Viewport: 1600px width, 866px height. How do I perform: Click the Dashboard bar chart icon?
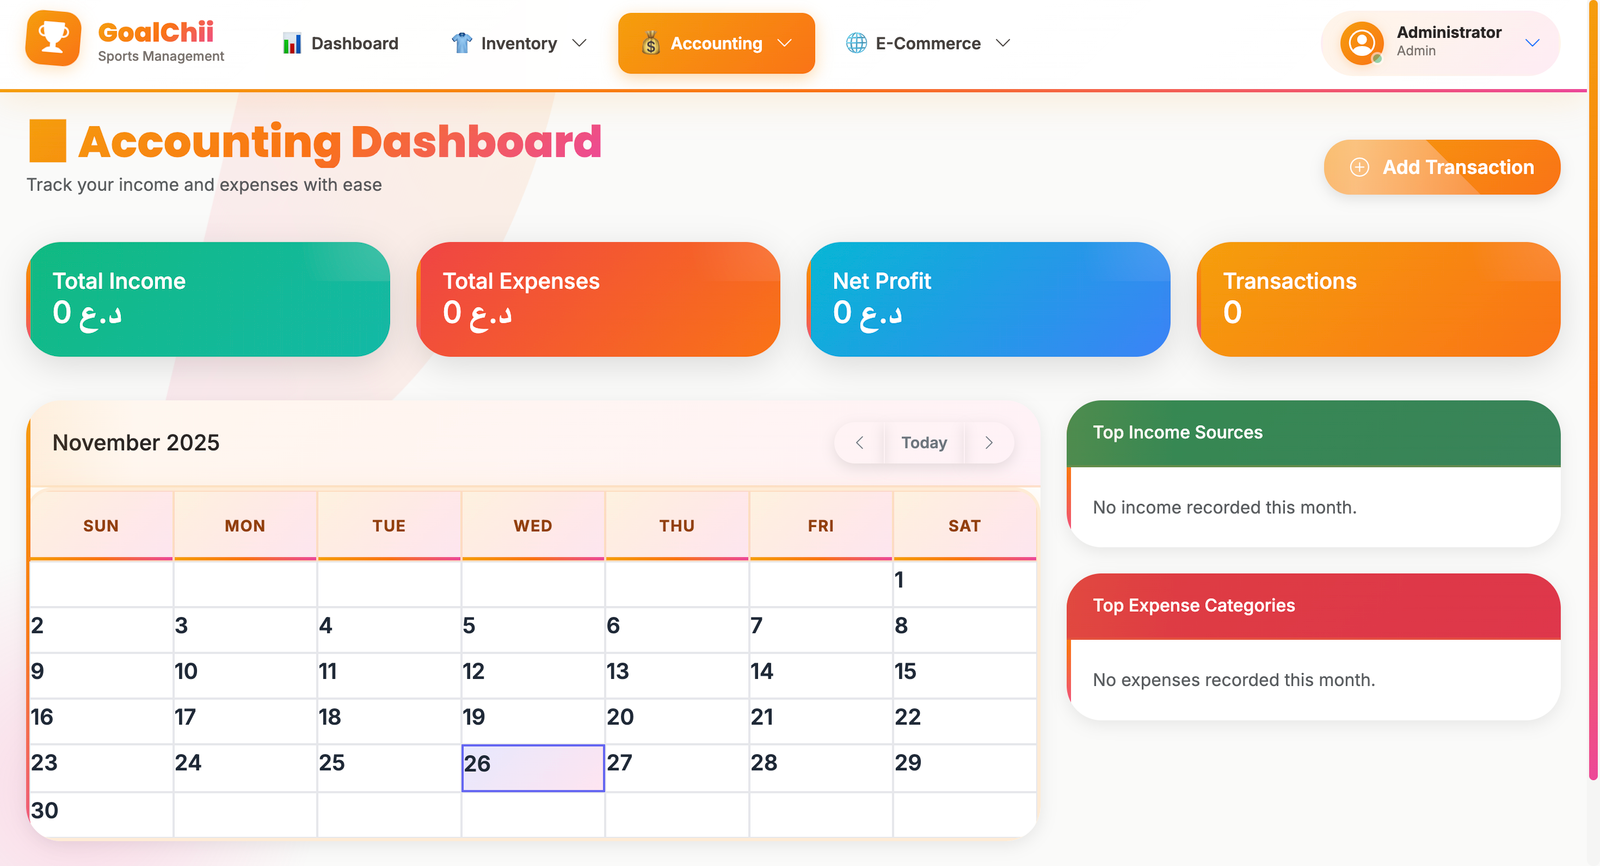point(292,43)
